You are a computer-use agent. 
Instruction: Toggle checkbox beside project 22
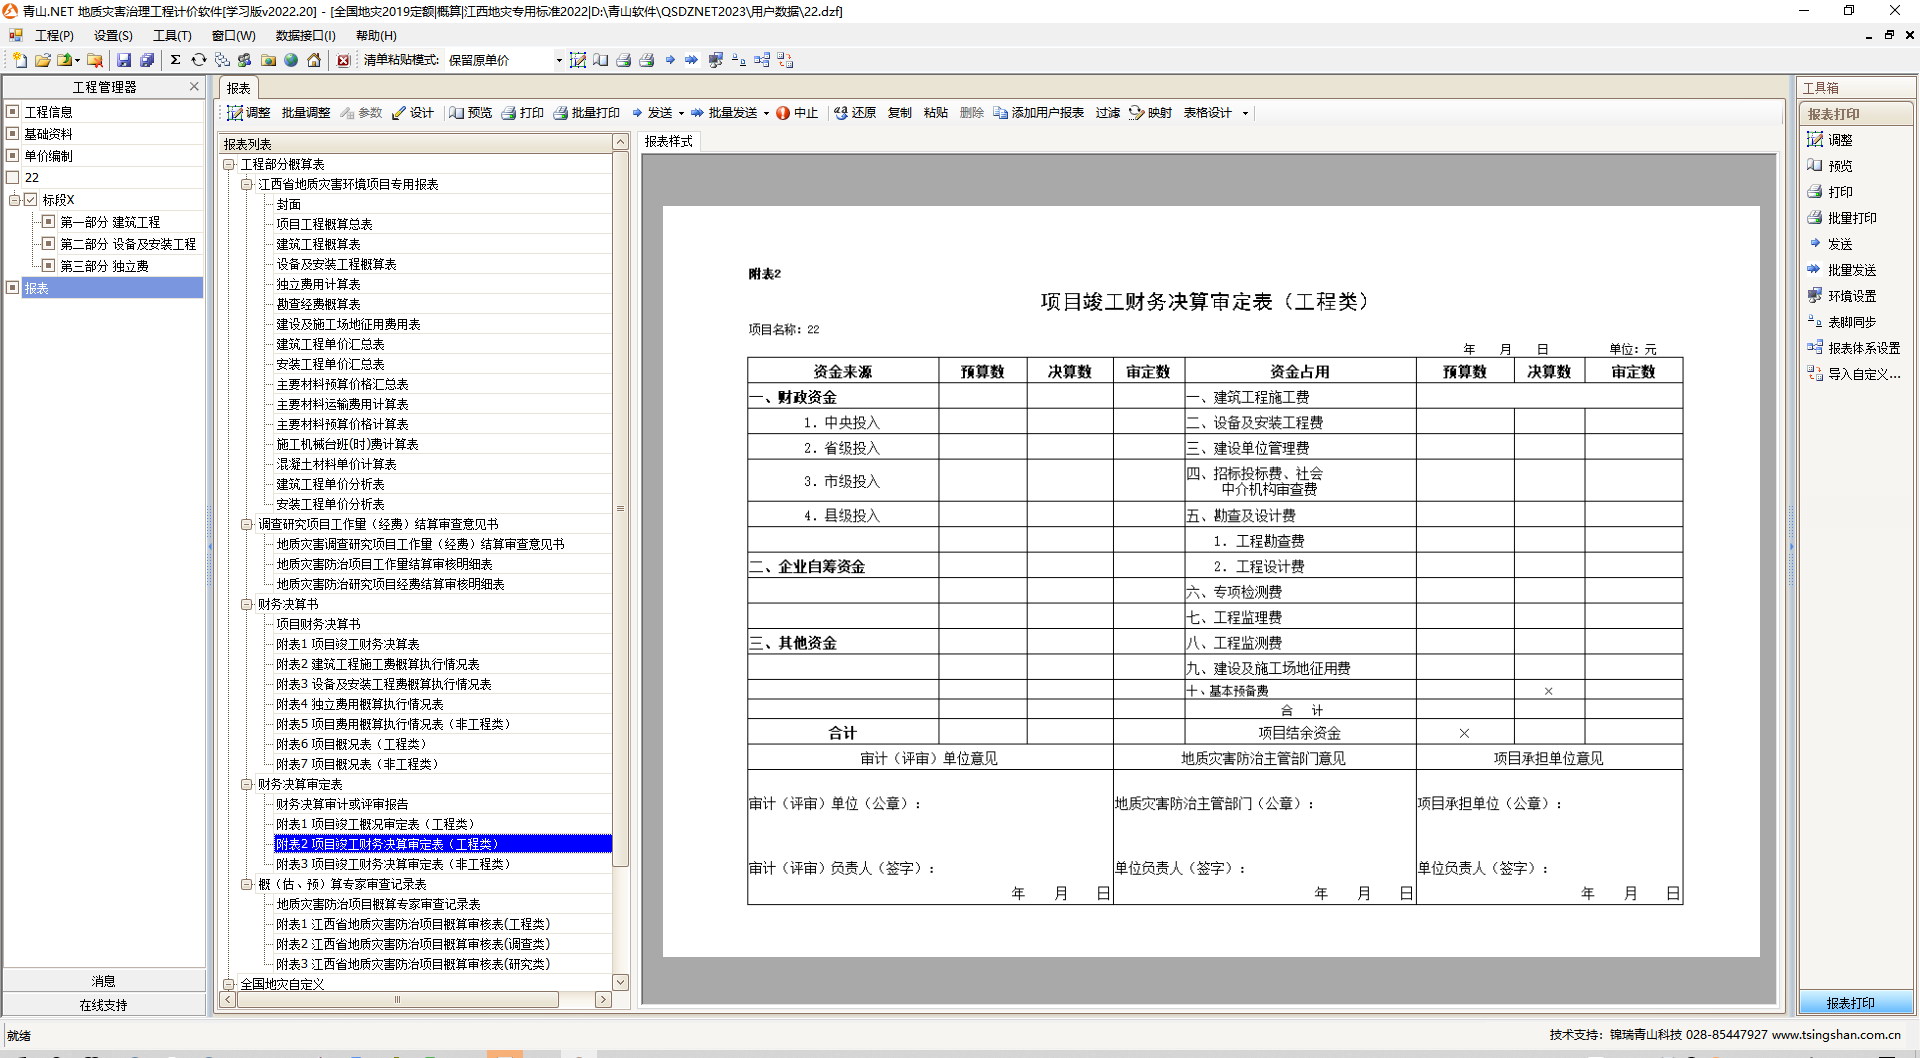pyautogui.click(x=13, y=177)
